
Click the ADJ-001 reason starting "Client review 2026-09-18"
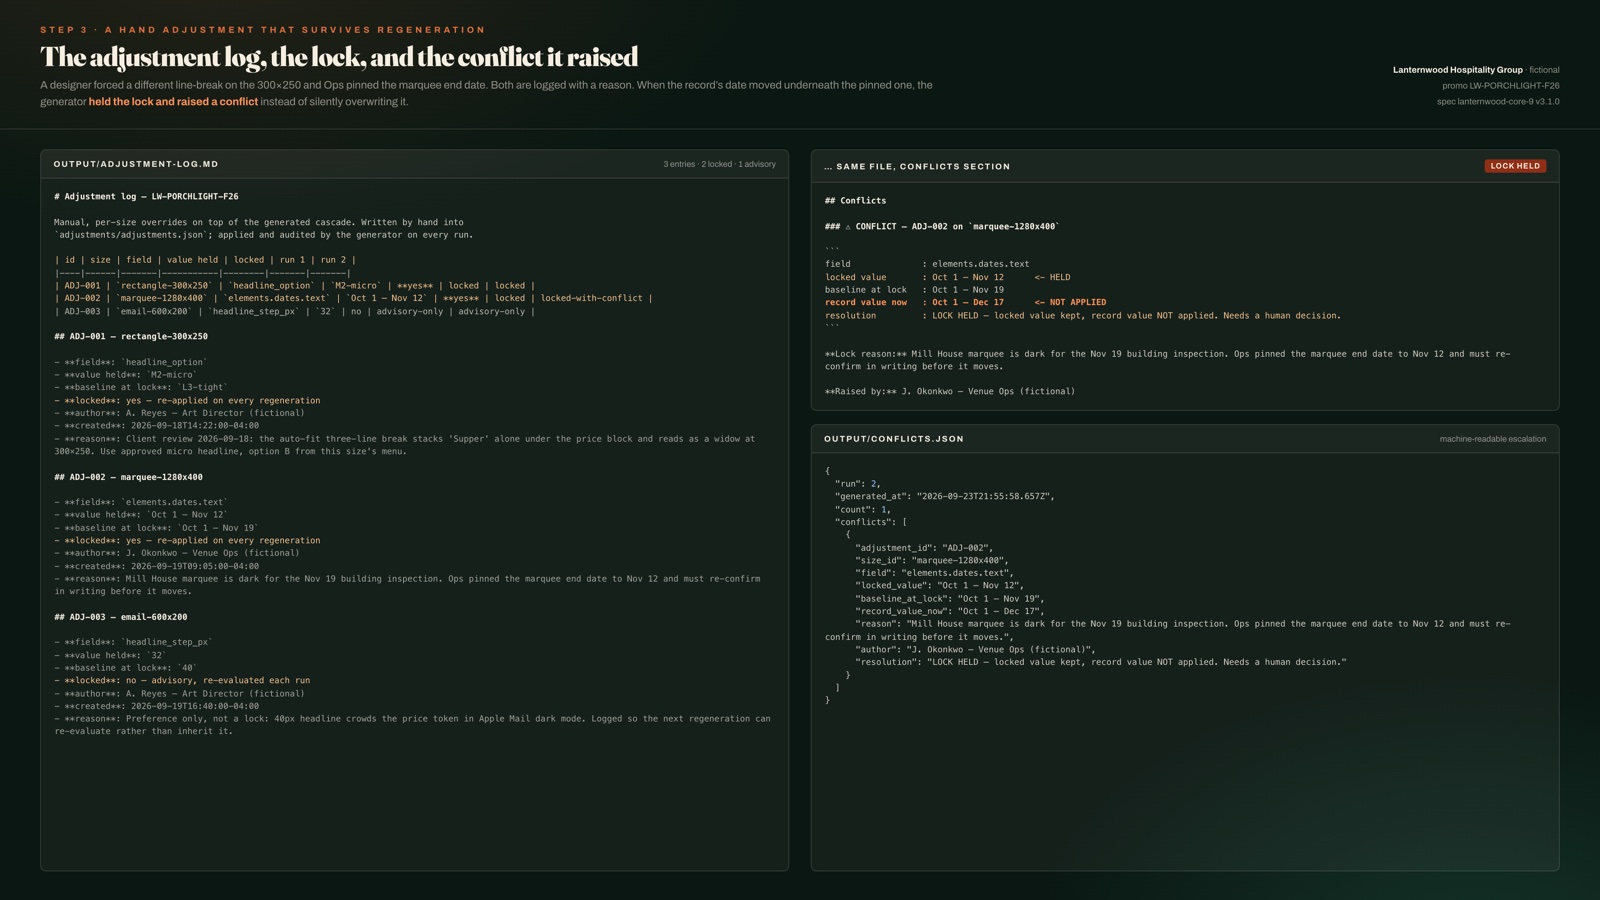(x=405, y=445)
